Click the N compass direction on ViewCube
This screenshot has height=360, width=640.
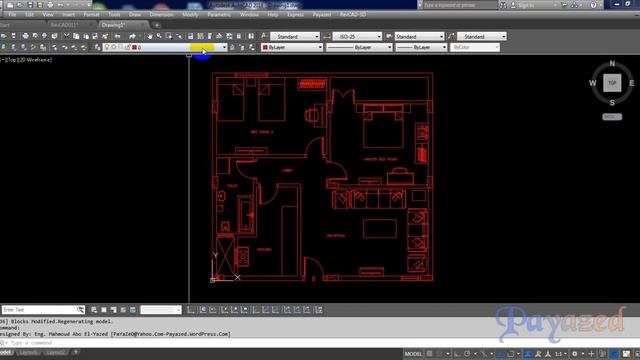tap(612, 64)
